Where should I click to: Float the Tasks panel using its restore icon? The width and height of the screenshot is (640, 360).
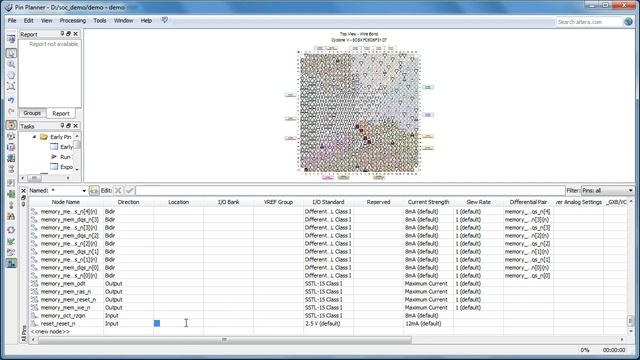tap(69, 126)
